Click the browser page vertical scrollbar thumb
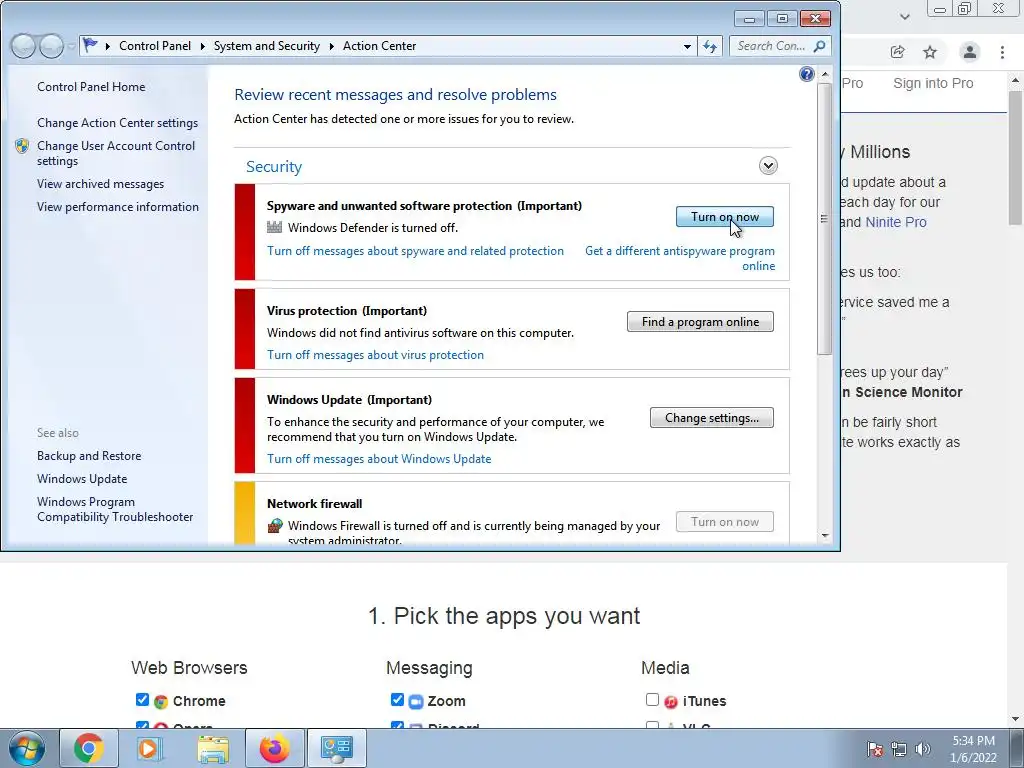Viewport: 1024px width, 768px height. 1016,159
